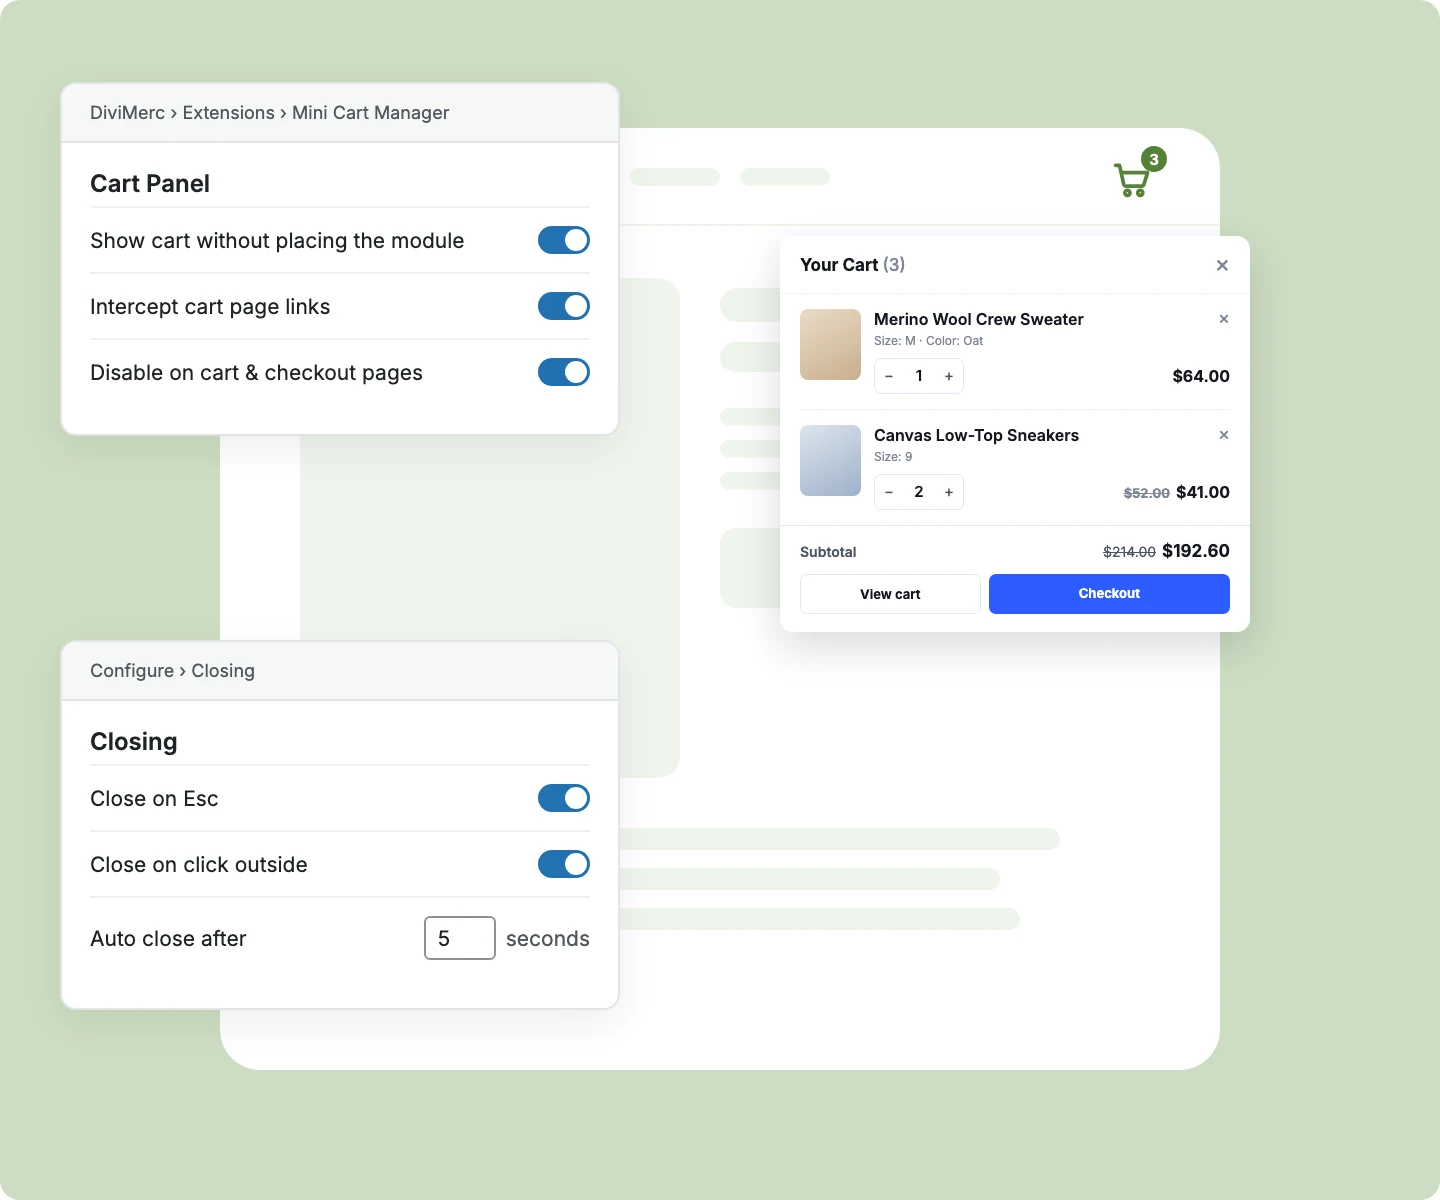Screen dimensions: 1440x1200
Task: Increase Merino Wool Crew Sweater quantity
Action: pyautogui.click(x=949, y=376)
